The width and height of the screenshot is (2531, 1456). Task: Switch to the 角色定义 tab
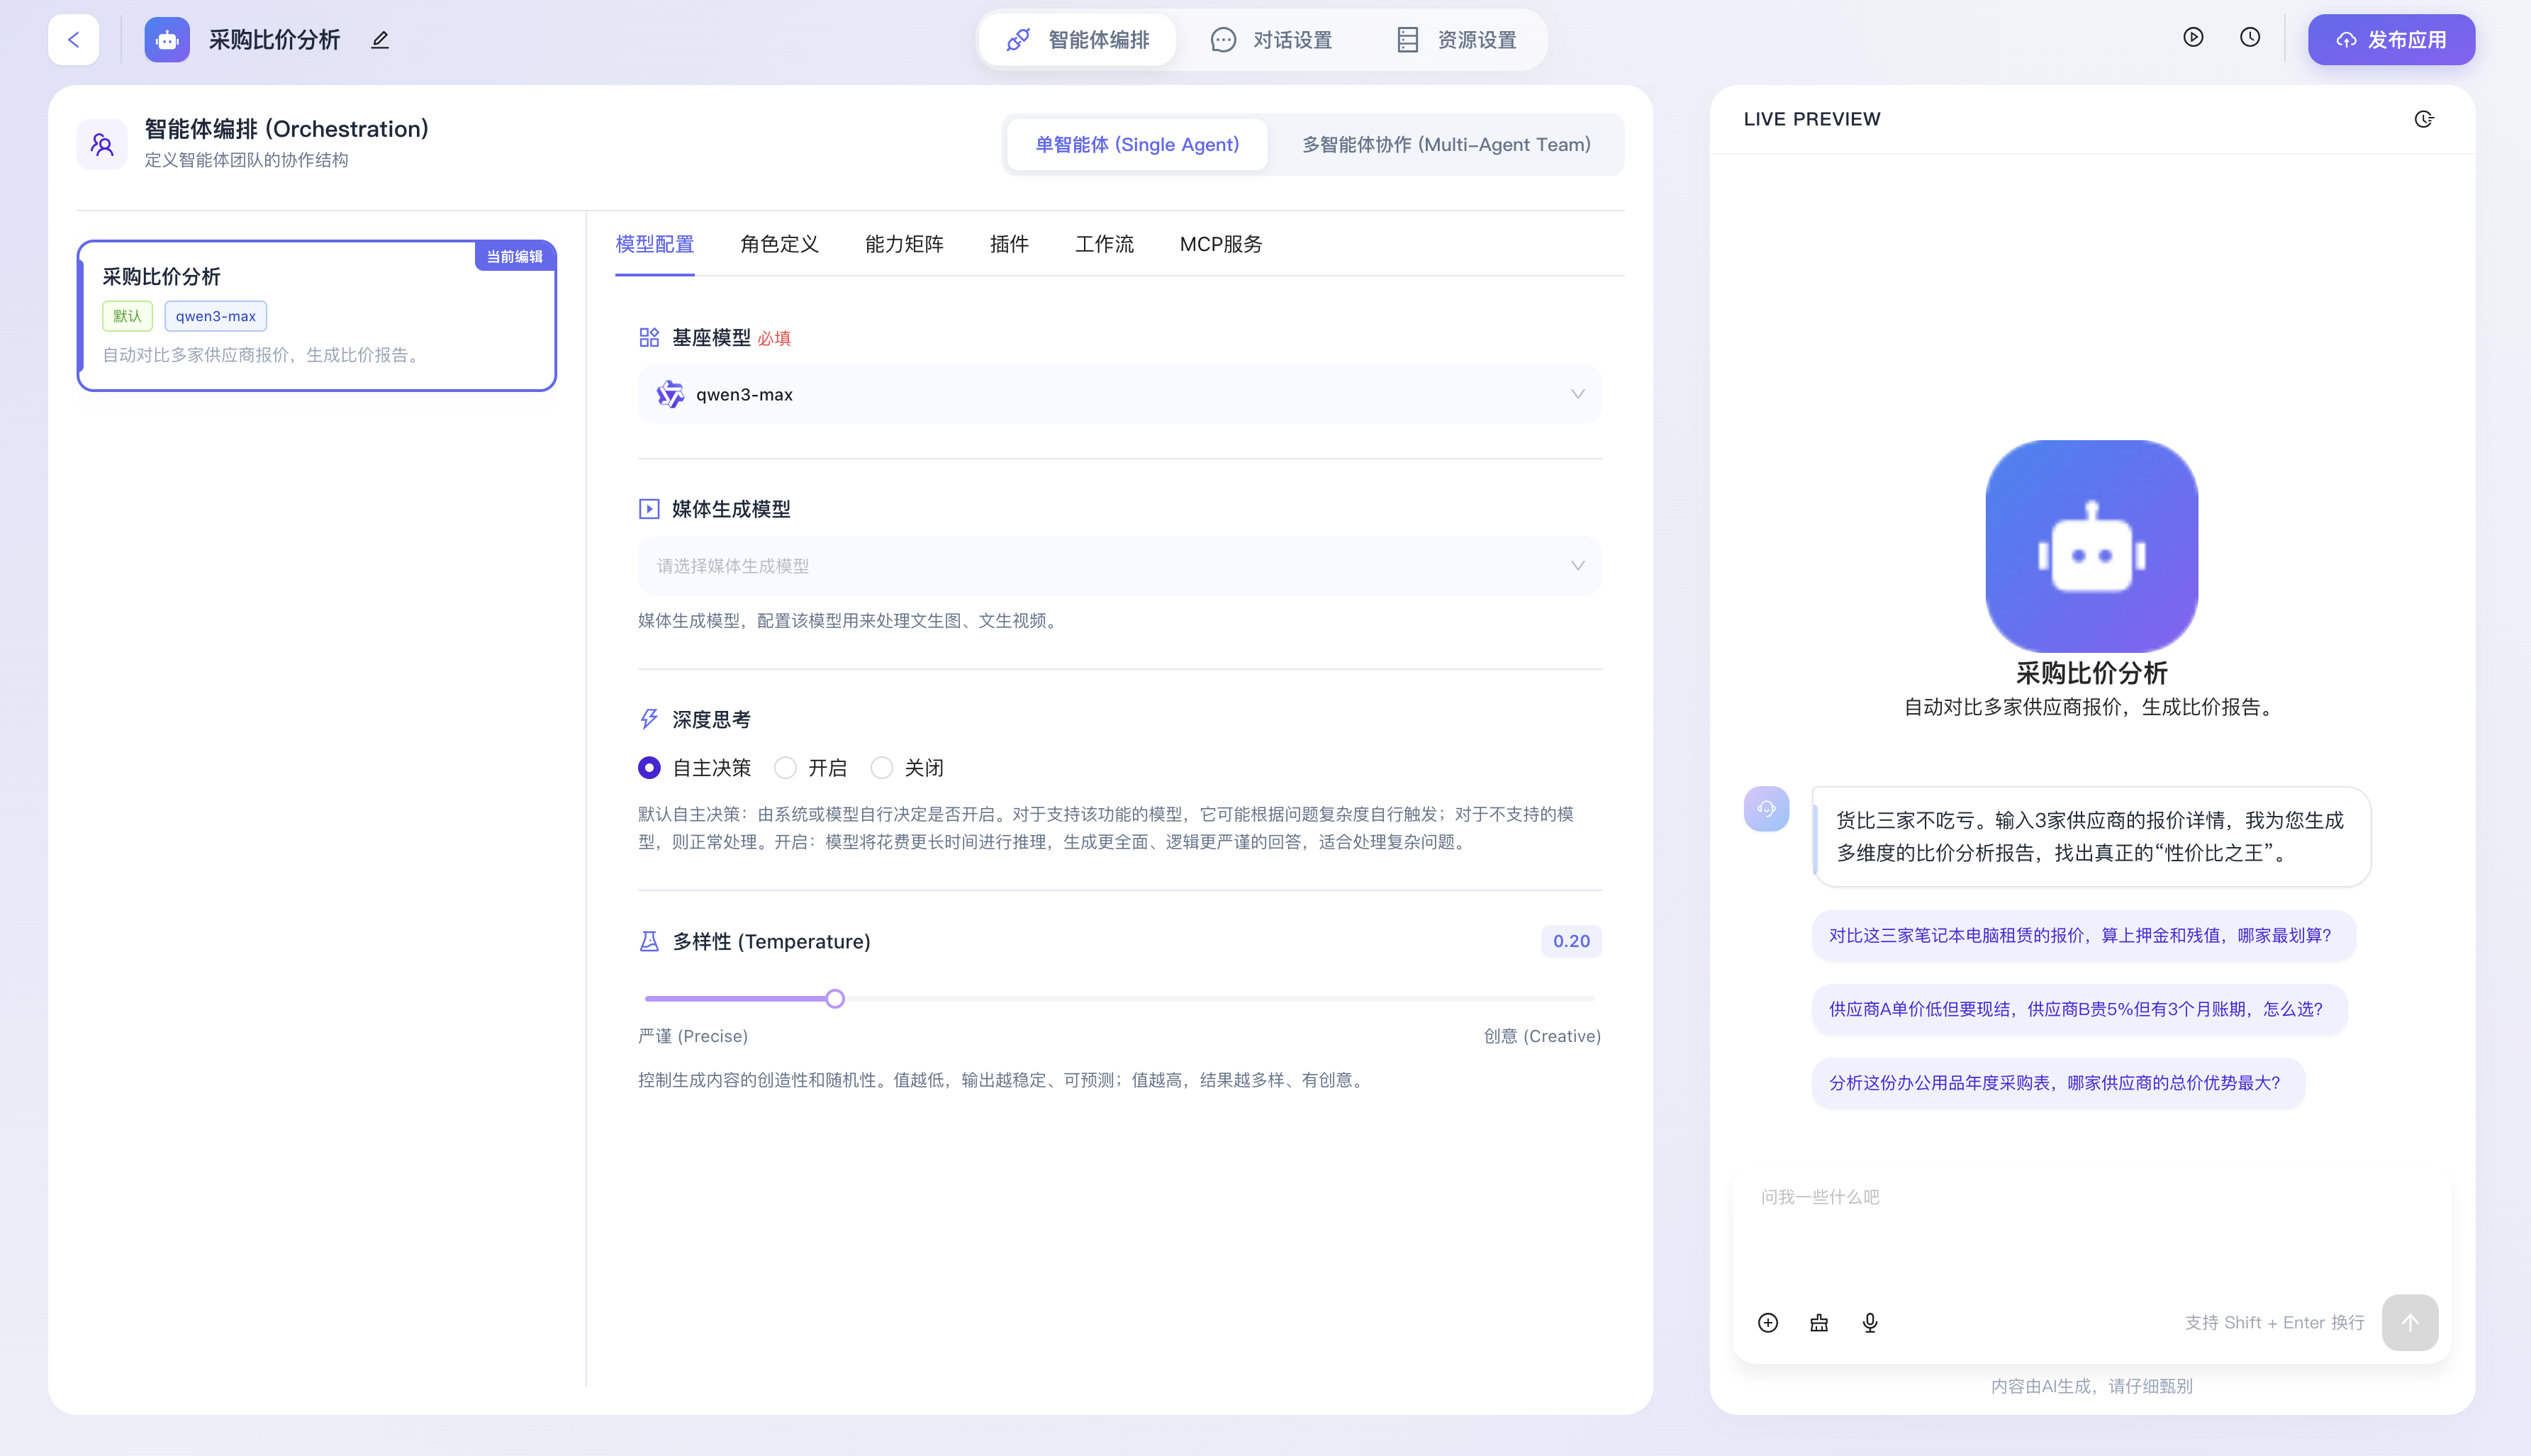click(x=779, y=244)
